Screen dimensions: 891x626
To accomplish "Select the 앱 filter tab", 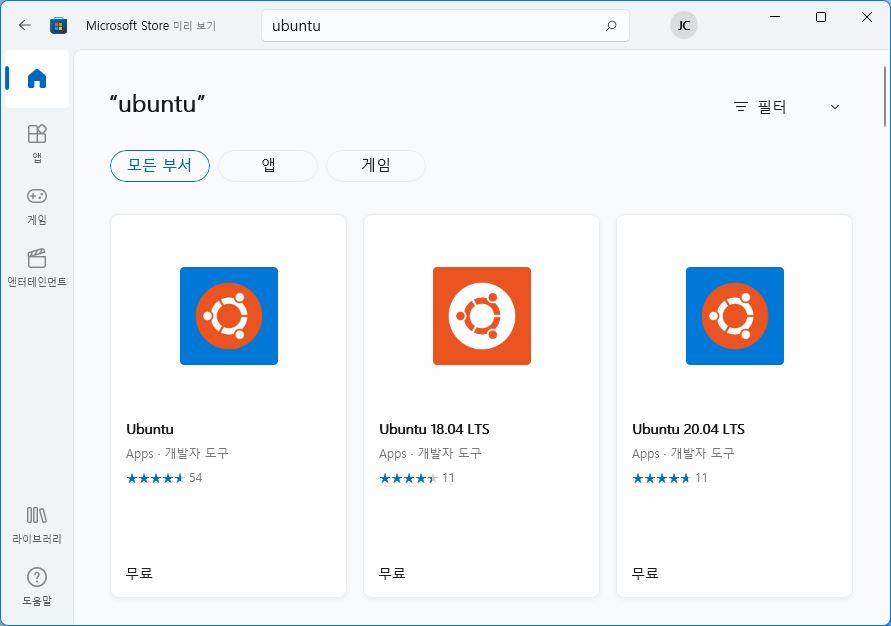I will [268, 166].
